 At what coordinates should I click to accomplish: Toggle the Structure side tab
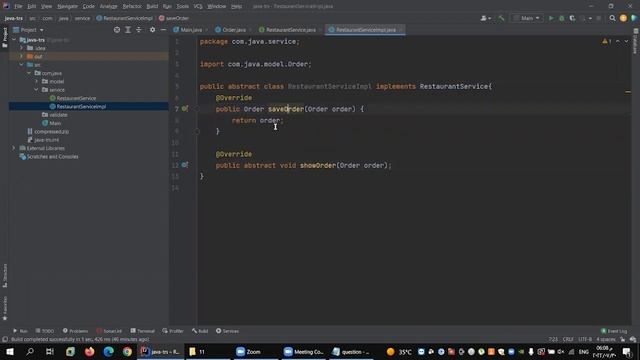pos(4,276)
